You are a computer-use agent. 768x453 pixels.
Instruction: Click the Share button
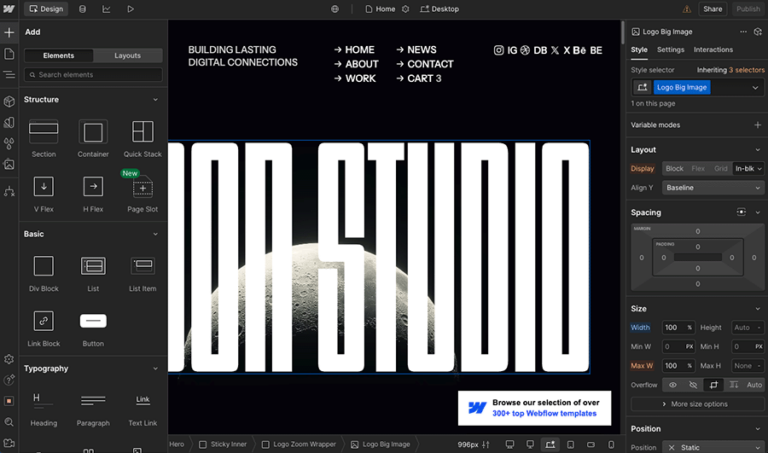click(x=712, y=9)
